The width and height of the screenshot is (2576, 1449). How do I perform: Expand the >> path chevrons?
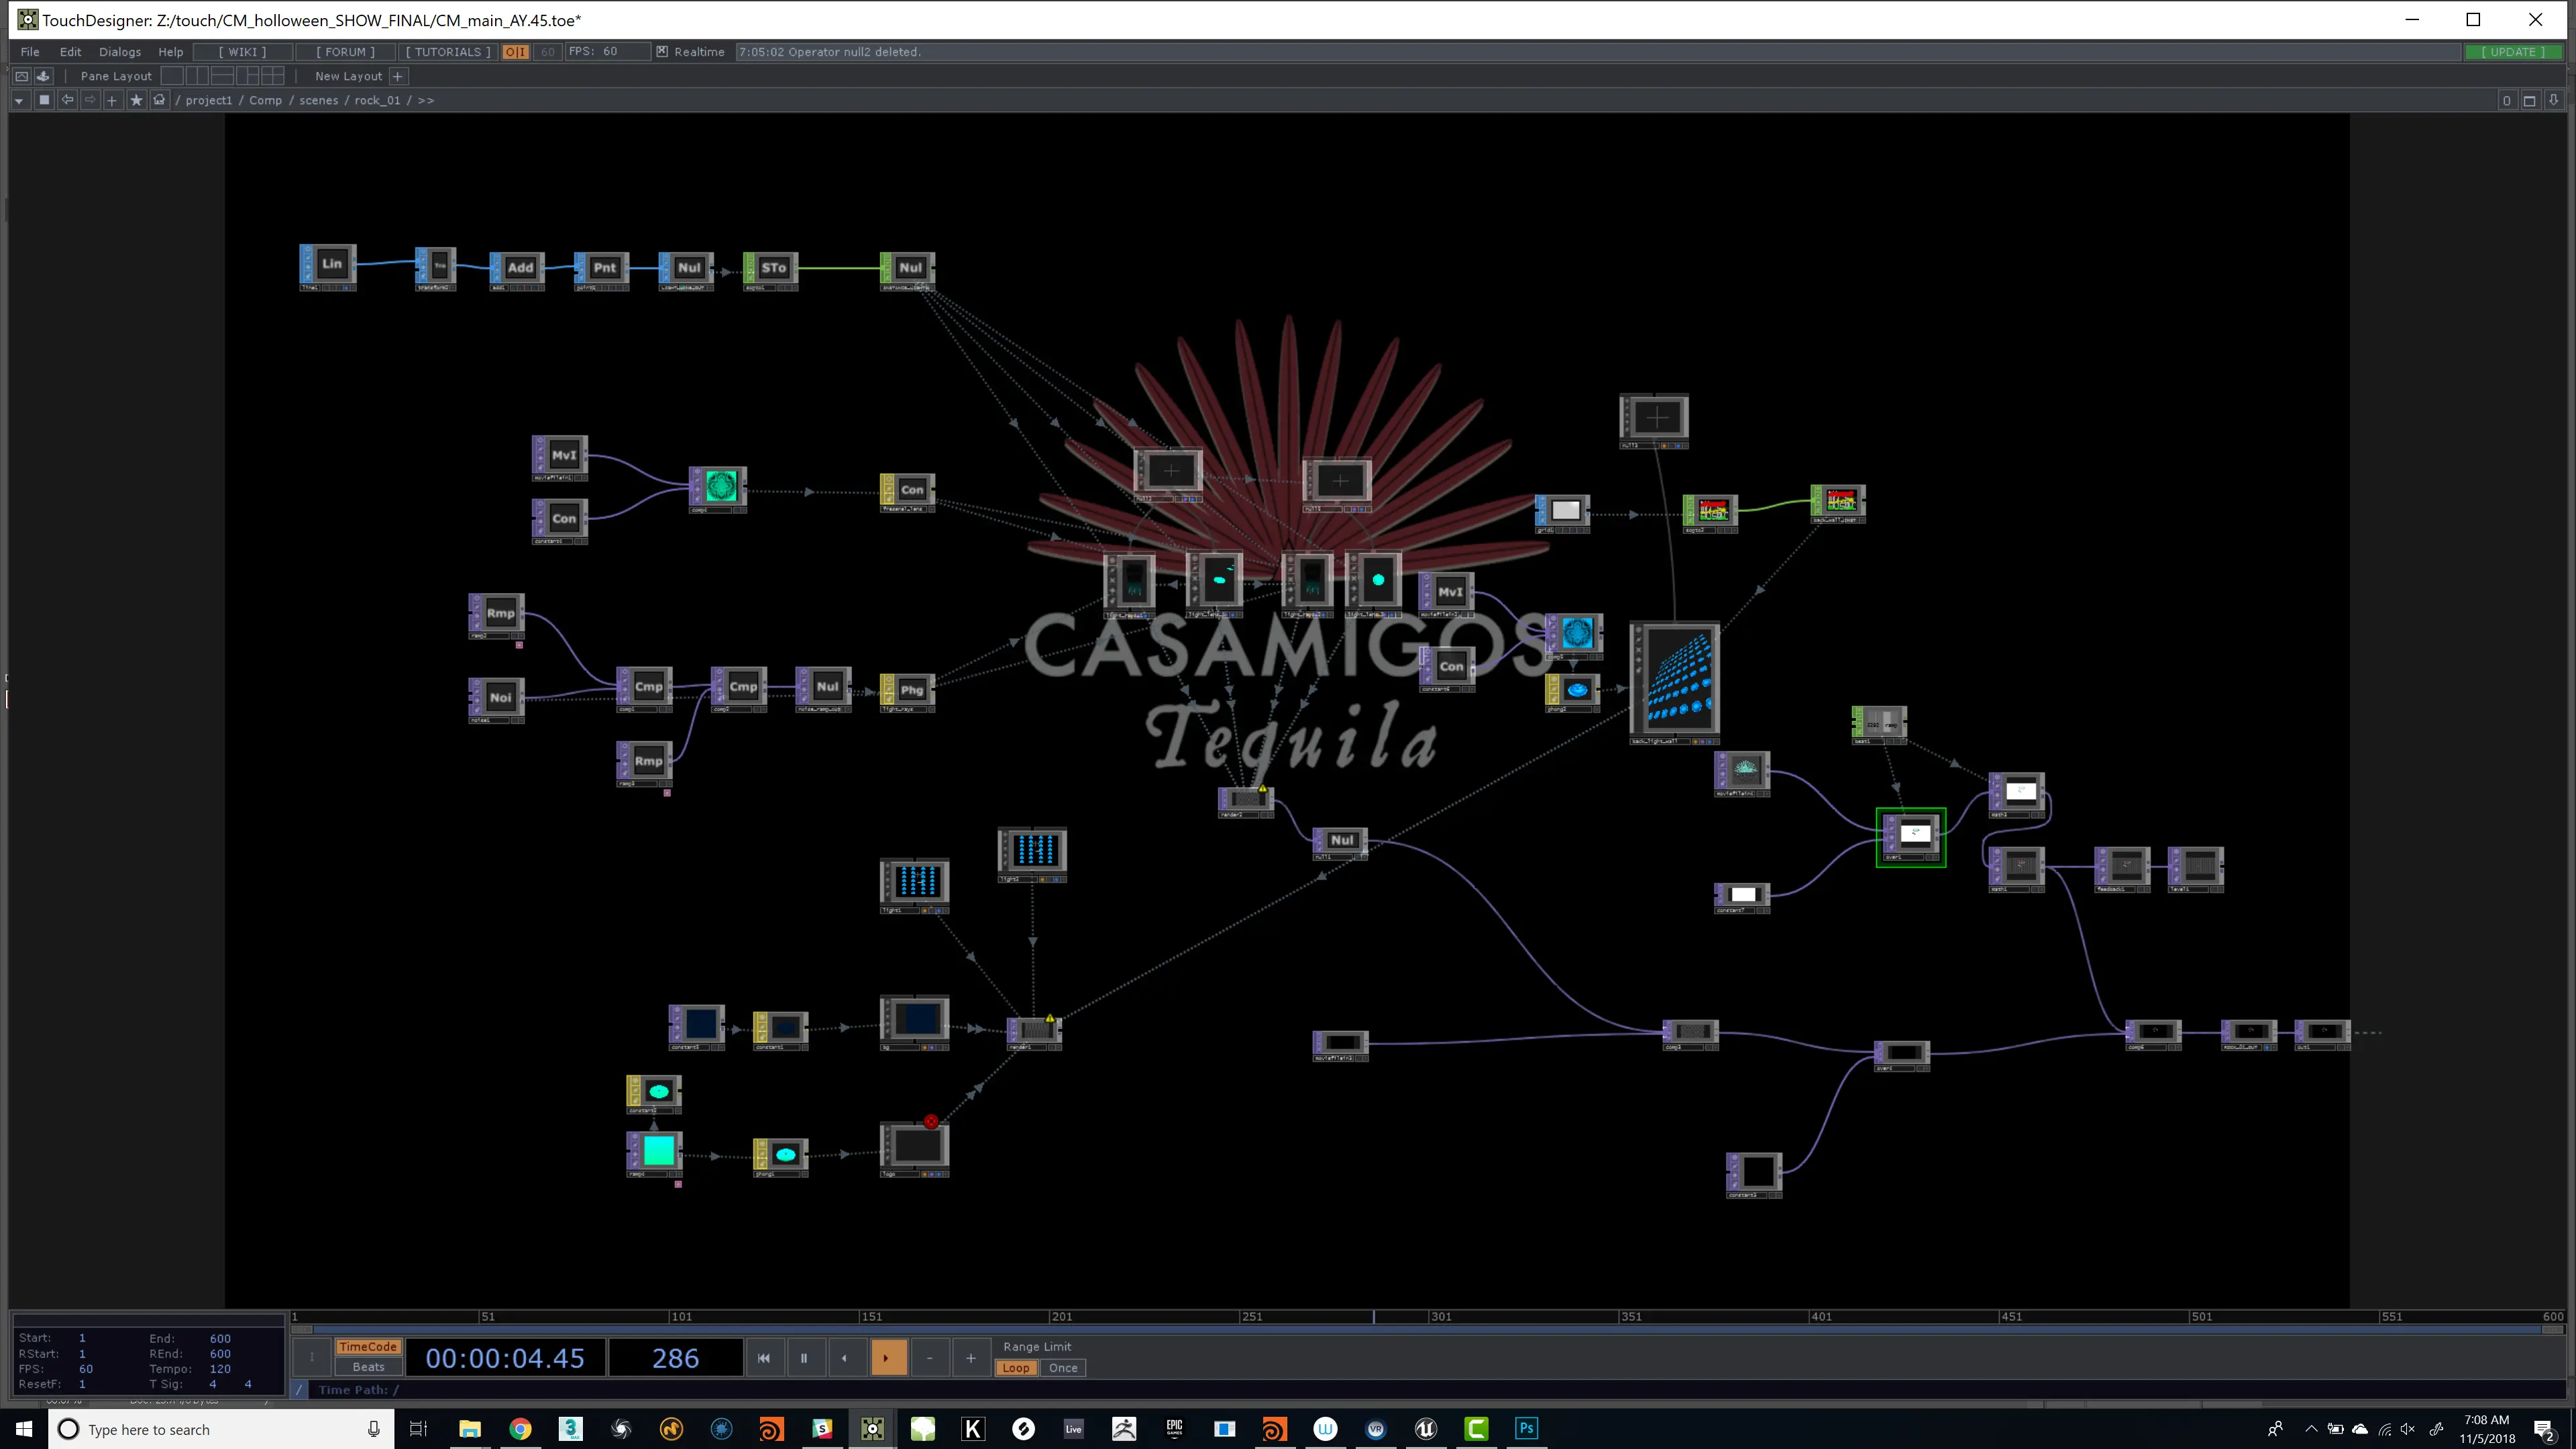click(426, 100)
